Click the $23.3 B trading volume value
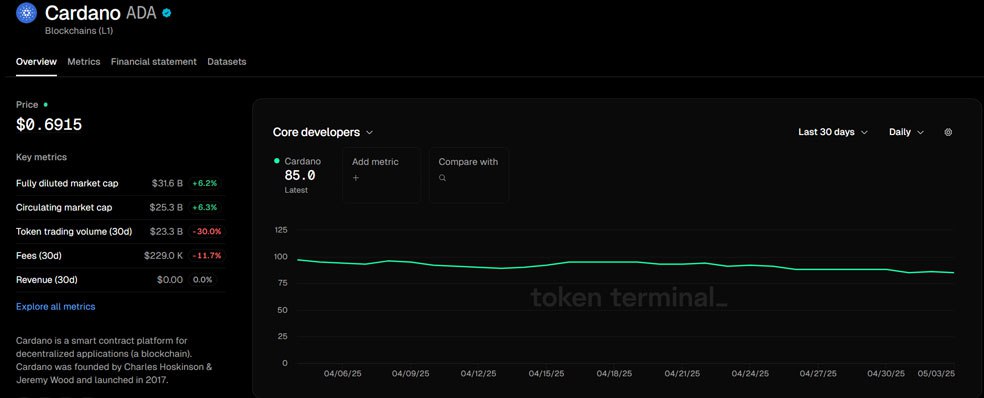Viewport: 984px width, 398px height. click(x=167, y=232)
